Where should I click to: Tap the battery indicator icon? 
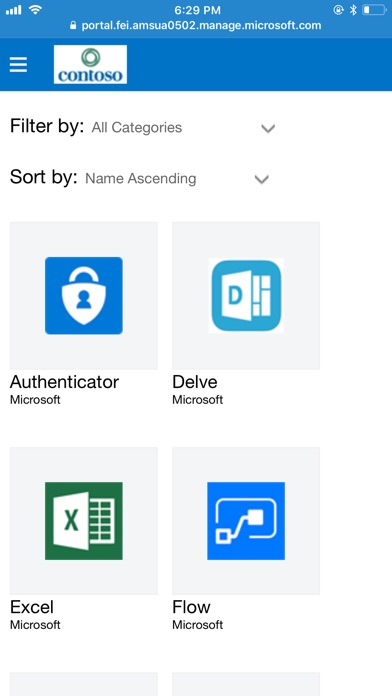pyautogui.click(x=374, y=10)
